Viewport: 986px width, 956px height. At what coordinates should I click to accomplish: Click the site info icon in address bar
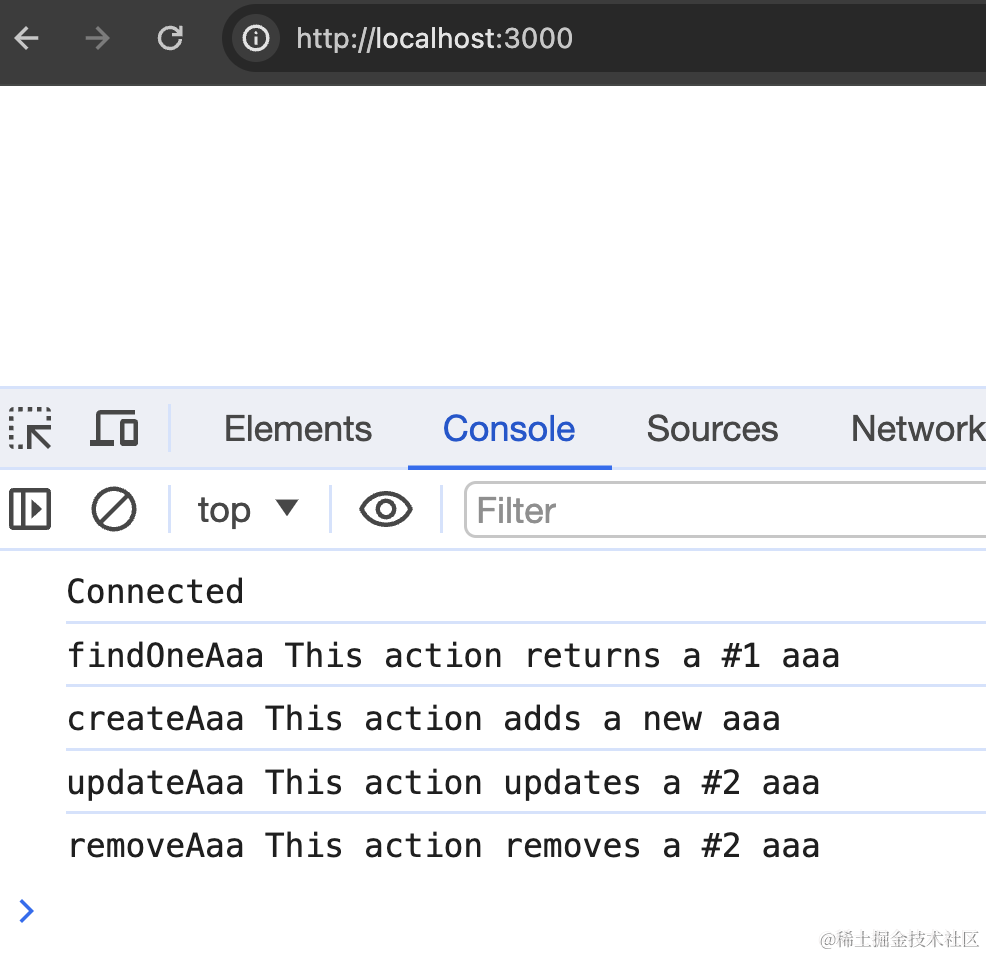pos(257,39)
